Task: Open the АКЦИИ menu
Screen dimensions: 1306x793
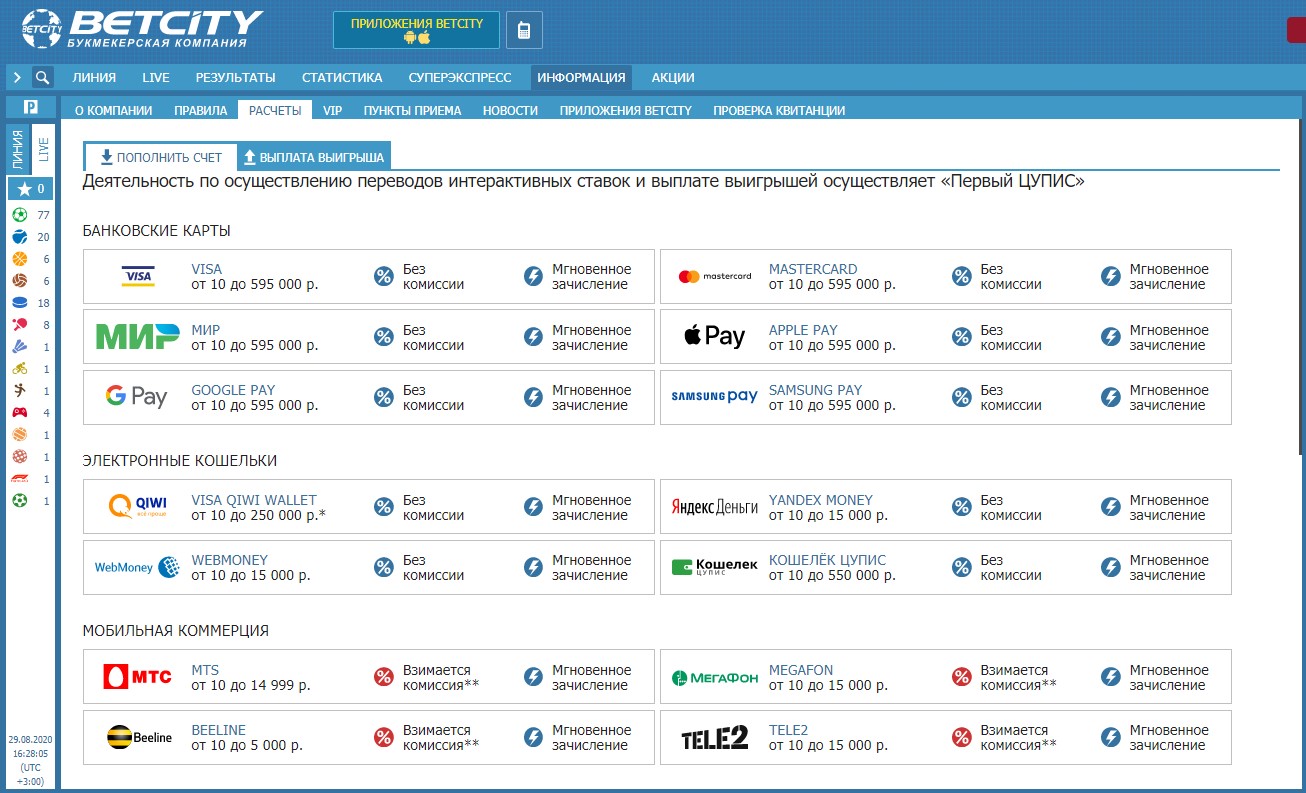Action: tap(673, 78)
